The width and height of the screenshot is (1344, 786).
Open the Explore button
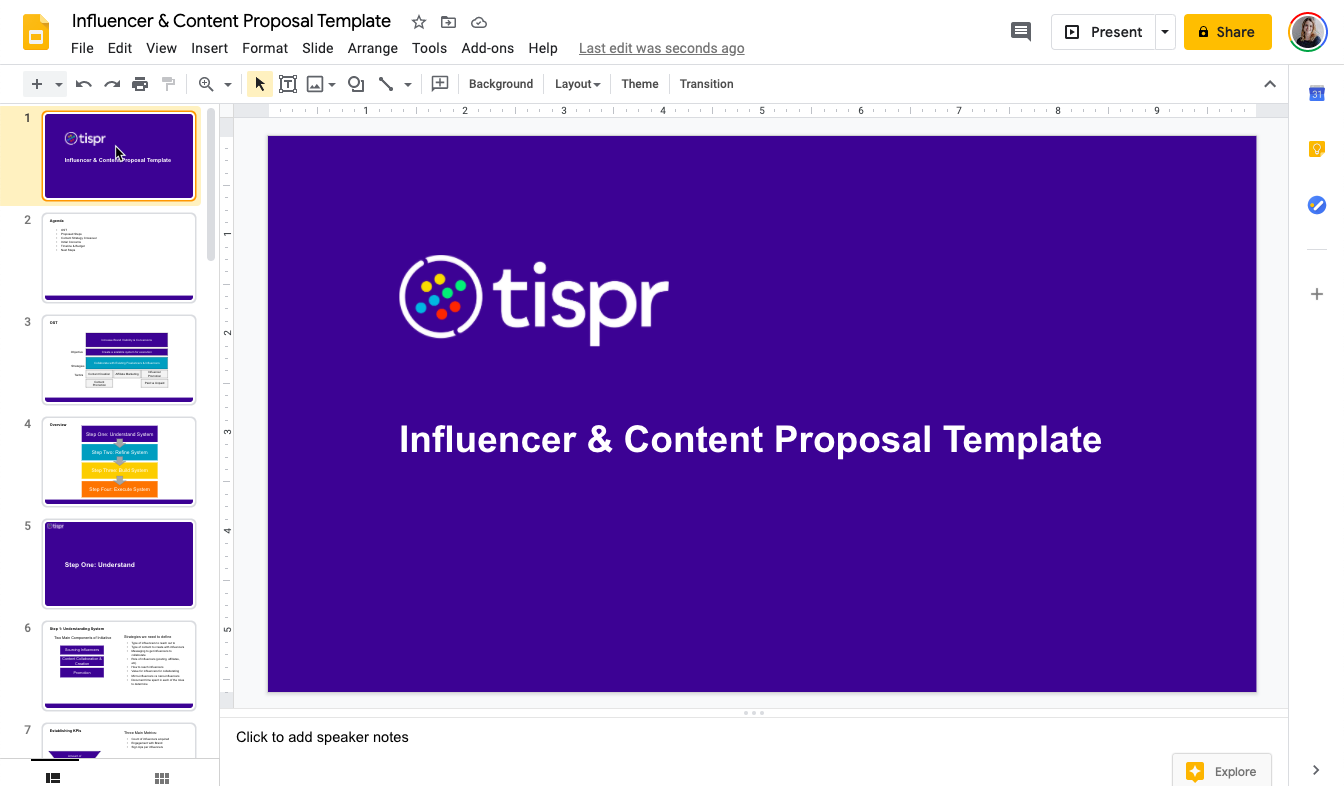click(x=1221, y=771)
